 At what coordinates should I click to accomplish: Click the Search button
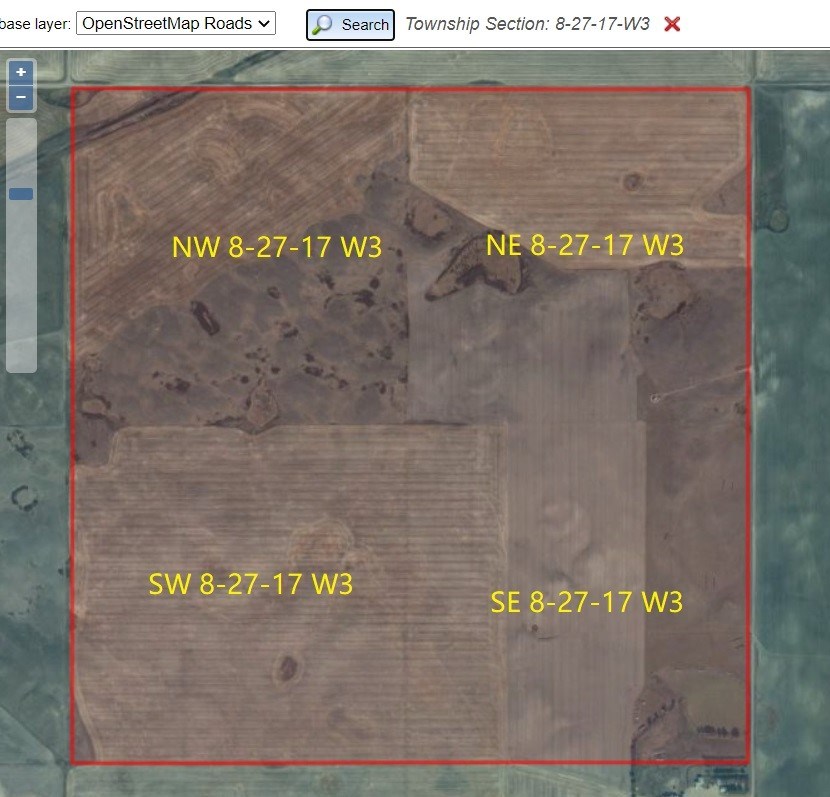[350, 24]
